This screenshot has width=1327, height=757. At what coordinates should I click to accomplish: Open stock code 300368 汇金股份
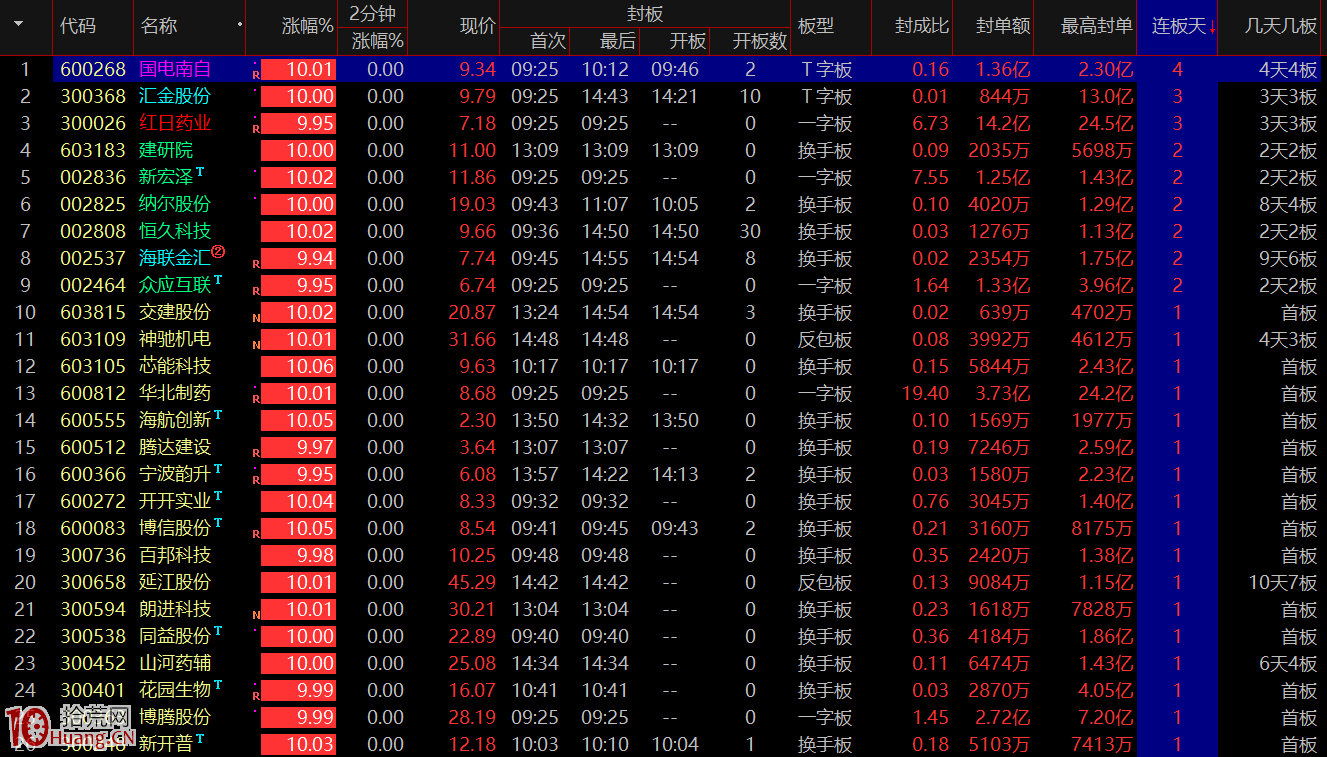tap(93, 97)
